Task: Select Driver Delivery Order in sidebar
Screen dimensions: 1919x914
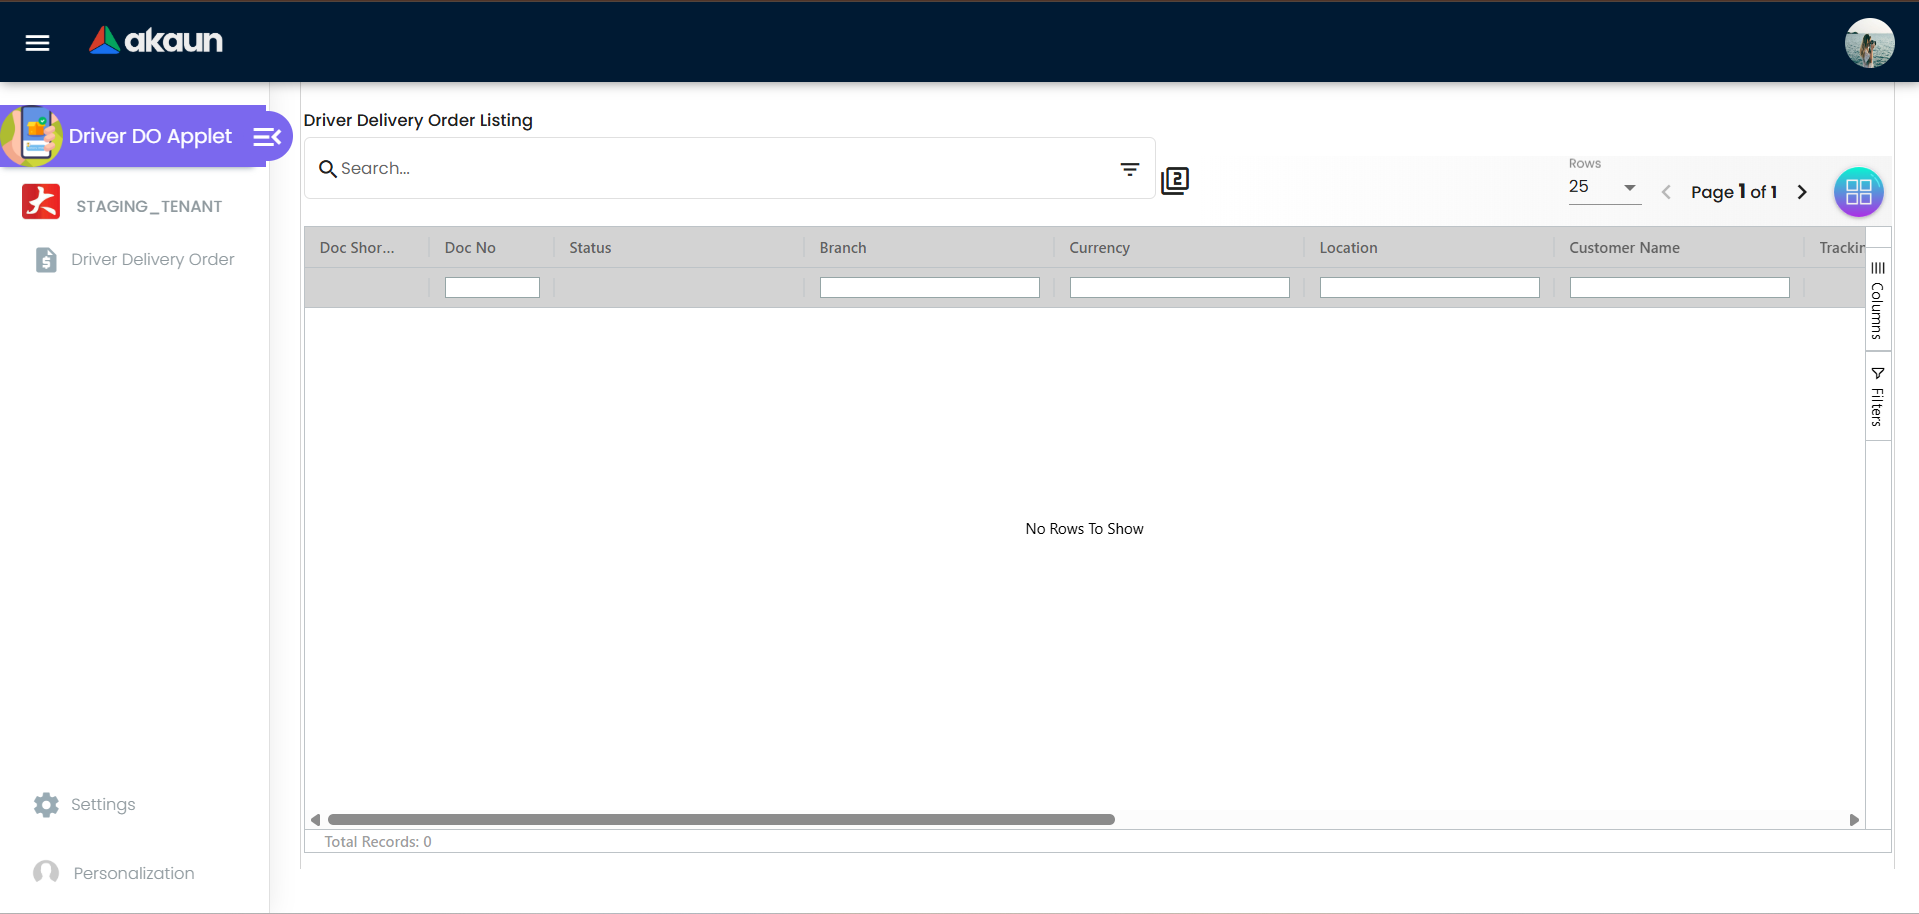Action: point(150,259)
